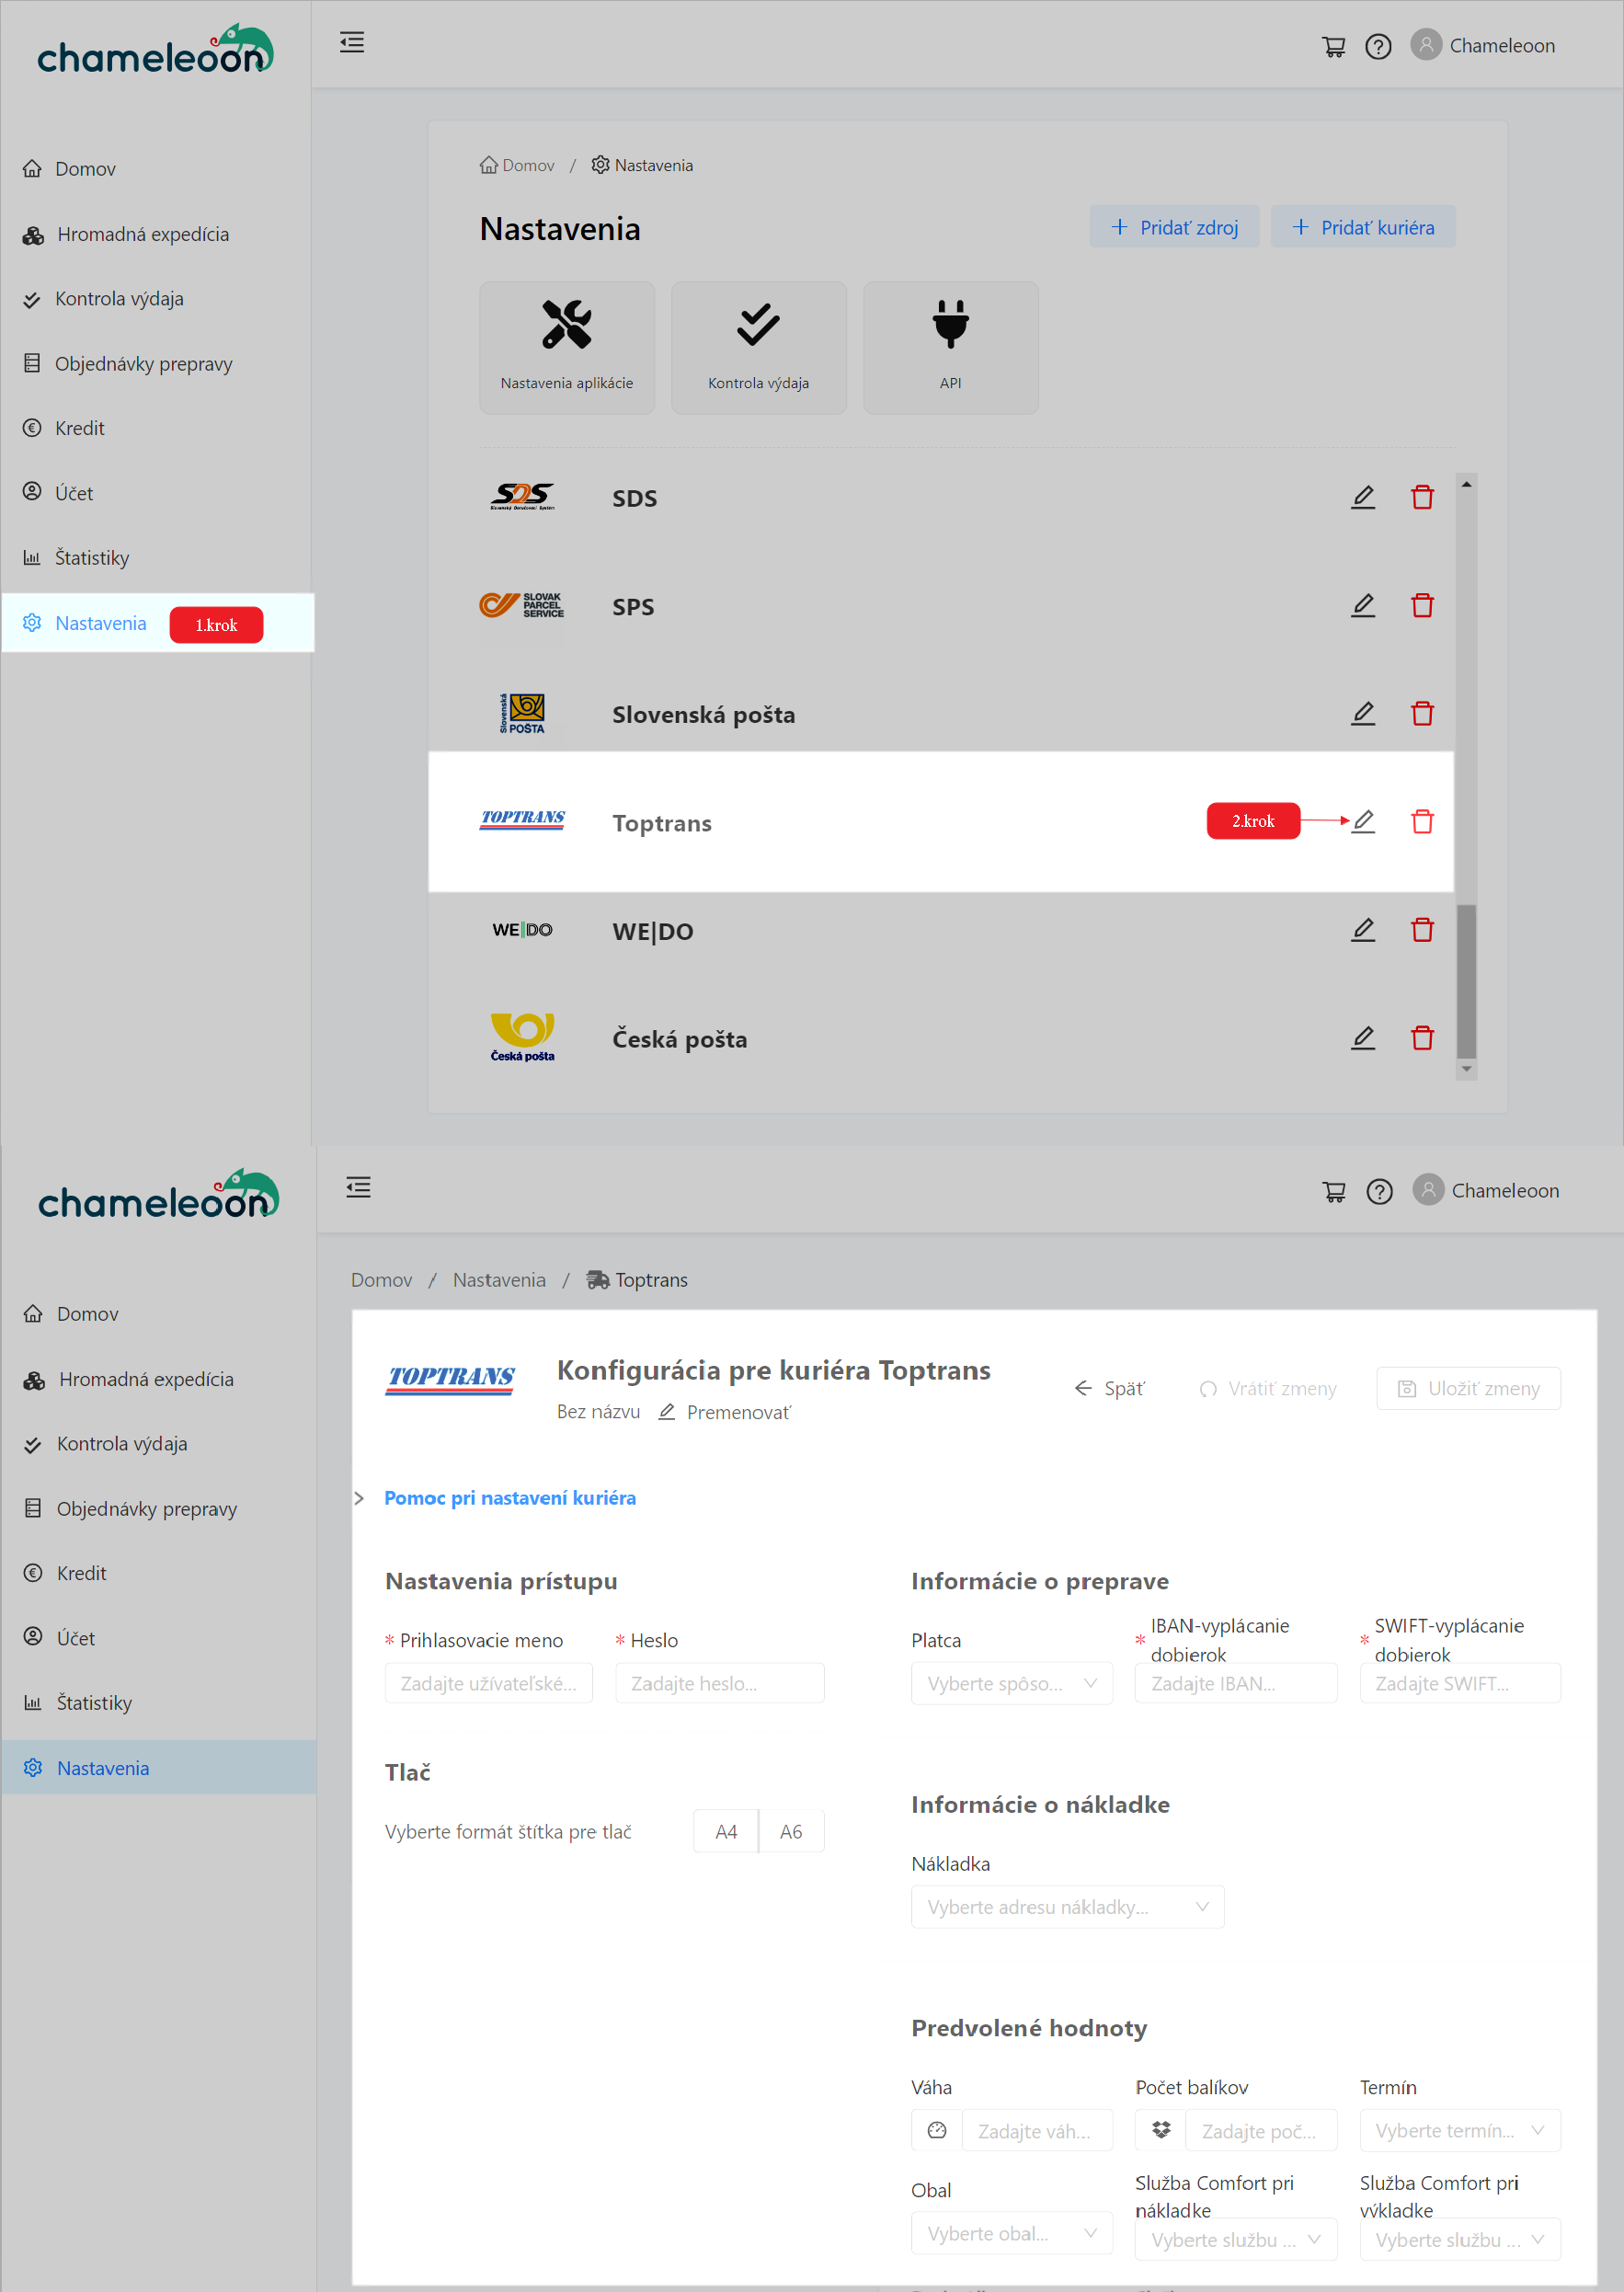
Task: Delete the Toptrans courier entry
Action: pyautogui.click(x=1422, y=821)
